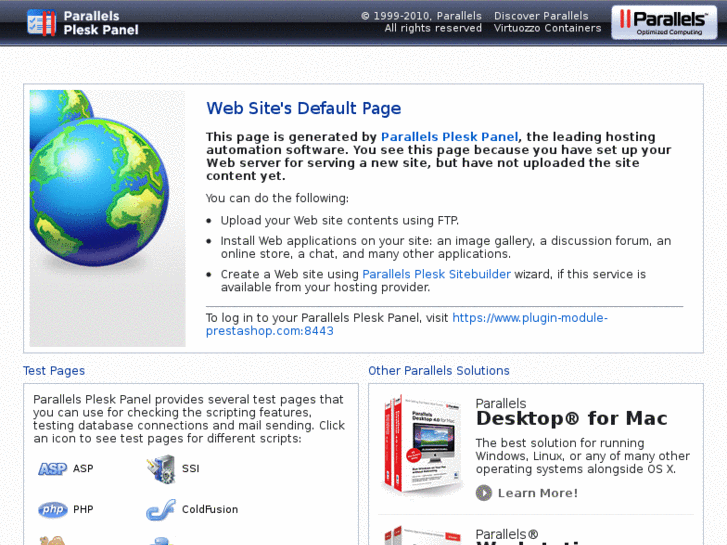Viewport: 727px width, 545px height.
Task: Open the ASP test page icon
Action: pos(52,469)
